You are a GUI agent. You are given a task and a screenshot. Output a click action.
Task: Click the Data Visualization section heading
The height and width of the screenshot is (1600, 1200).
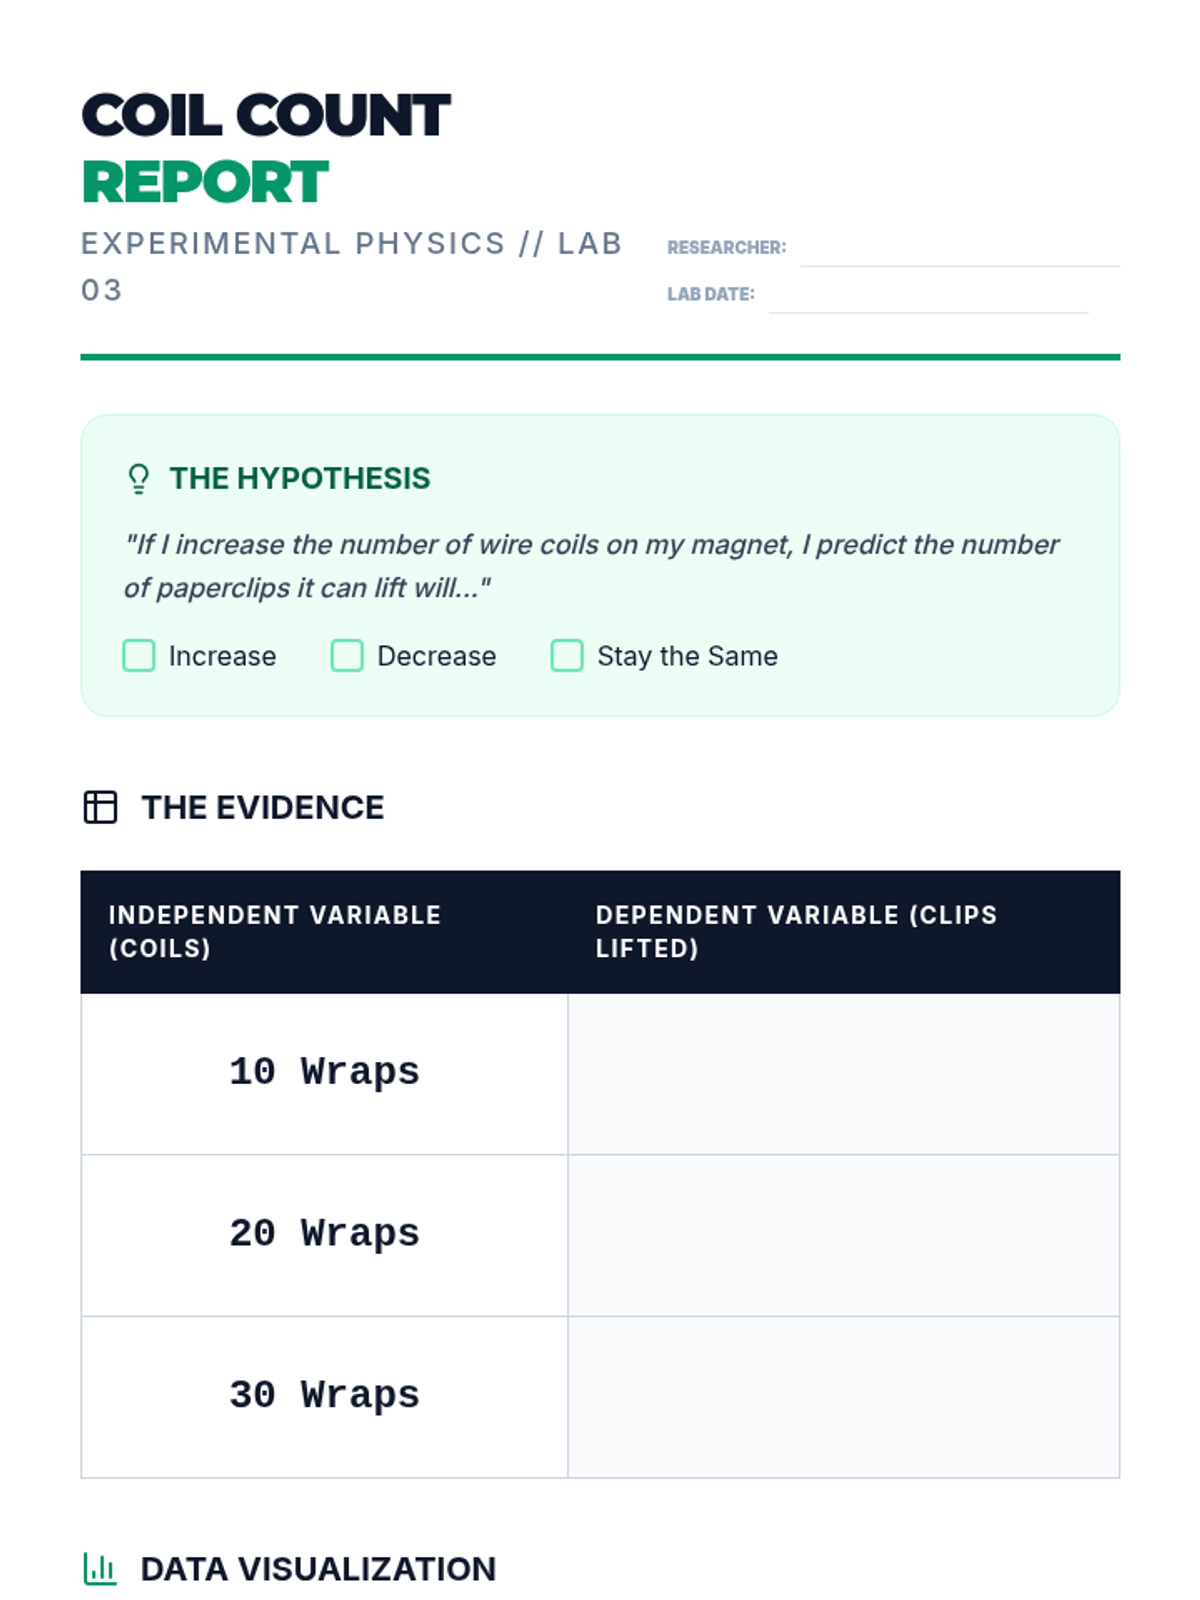click(318, 1569)
